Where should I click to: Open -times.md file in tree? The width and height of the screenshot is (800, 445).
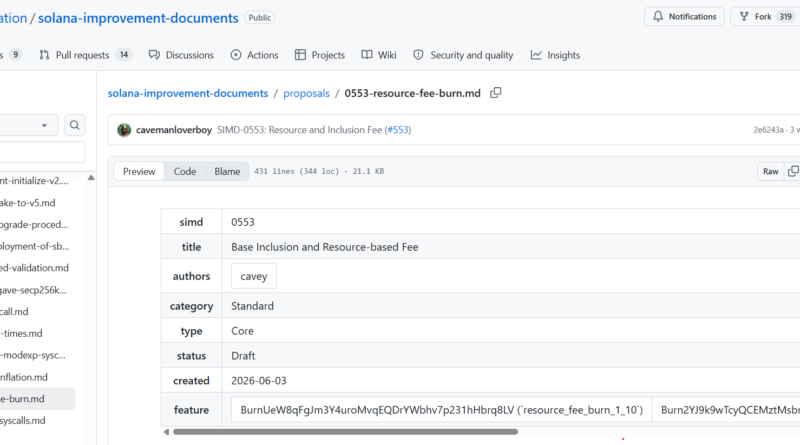[x=21, y=333]
